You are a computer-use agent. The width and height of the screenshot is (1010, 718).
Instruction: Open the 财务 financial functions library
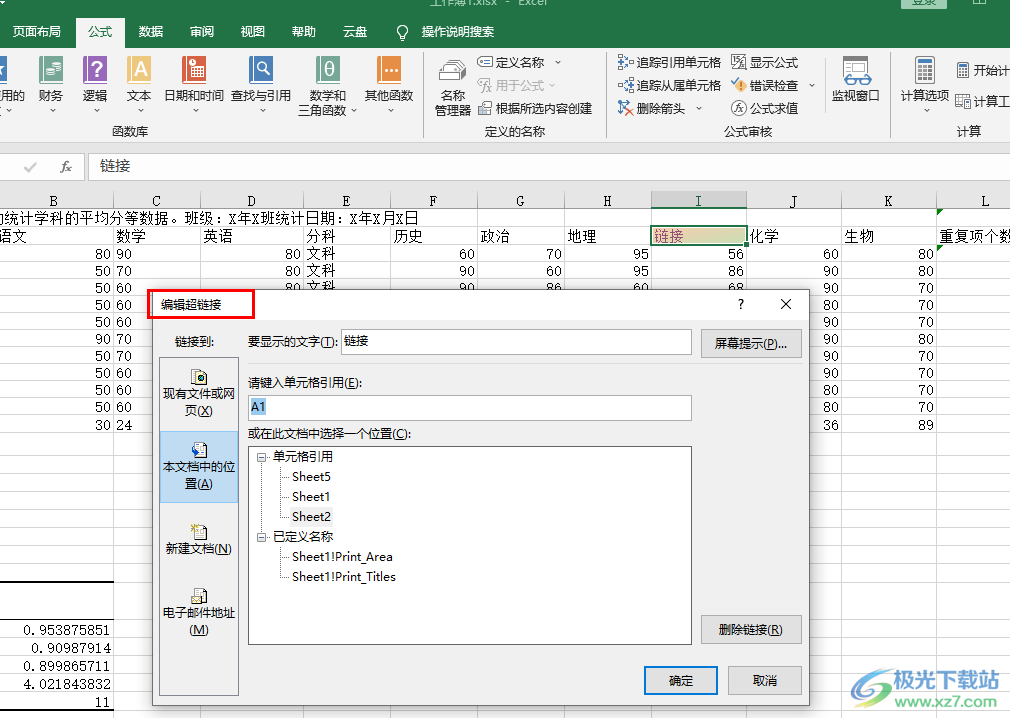pos(51,84)
